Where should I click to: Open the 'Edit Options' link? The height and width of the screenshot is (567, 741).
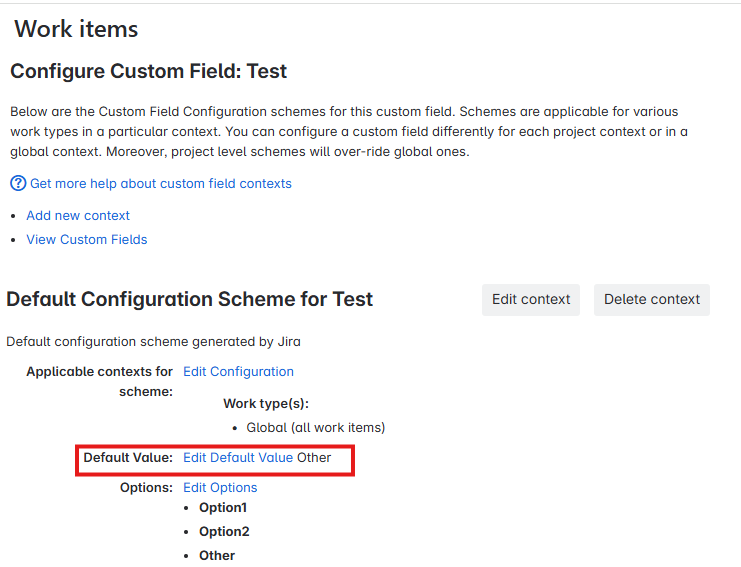coord(220,488)
